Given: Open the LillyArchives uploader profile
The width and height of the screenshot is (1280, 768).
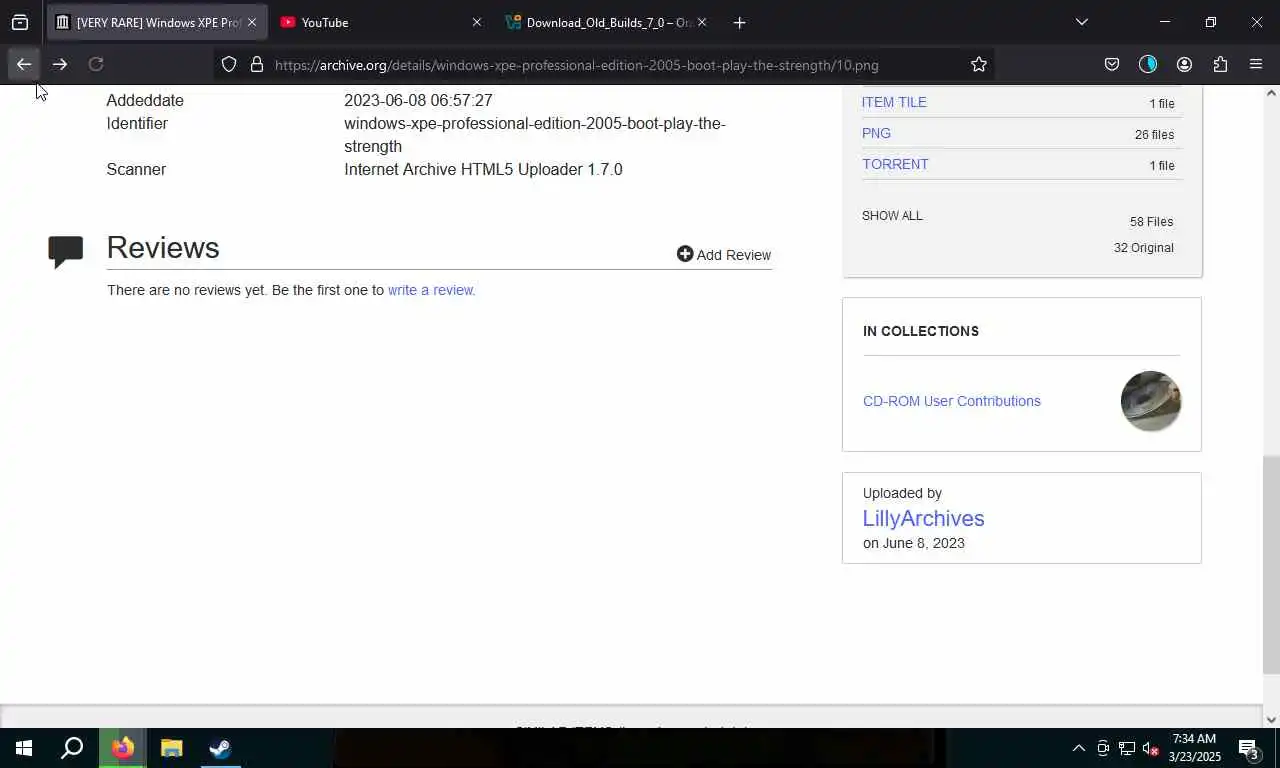Looking at the screenshot, I should [923, 518].
